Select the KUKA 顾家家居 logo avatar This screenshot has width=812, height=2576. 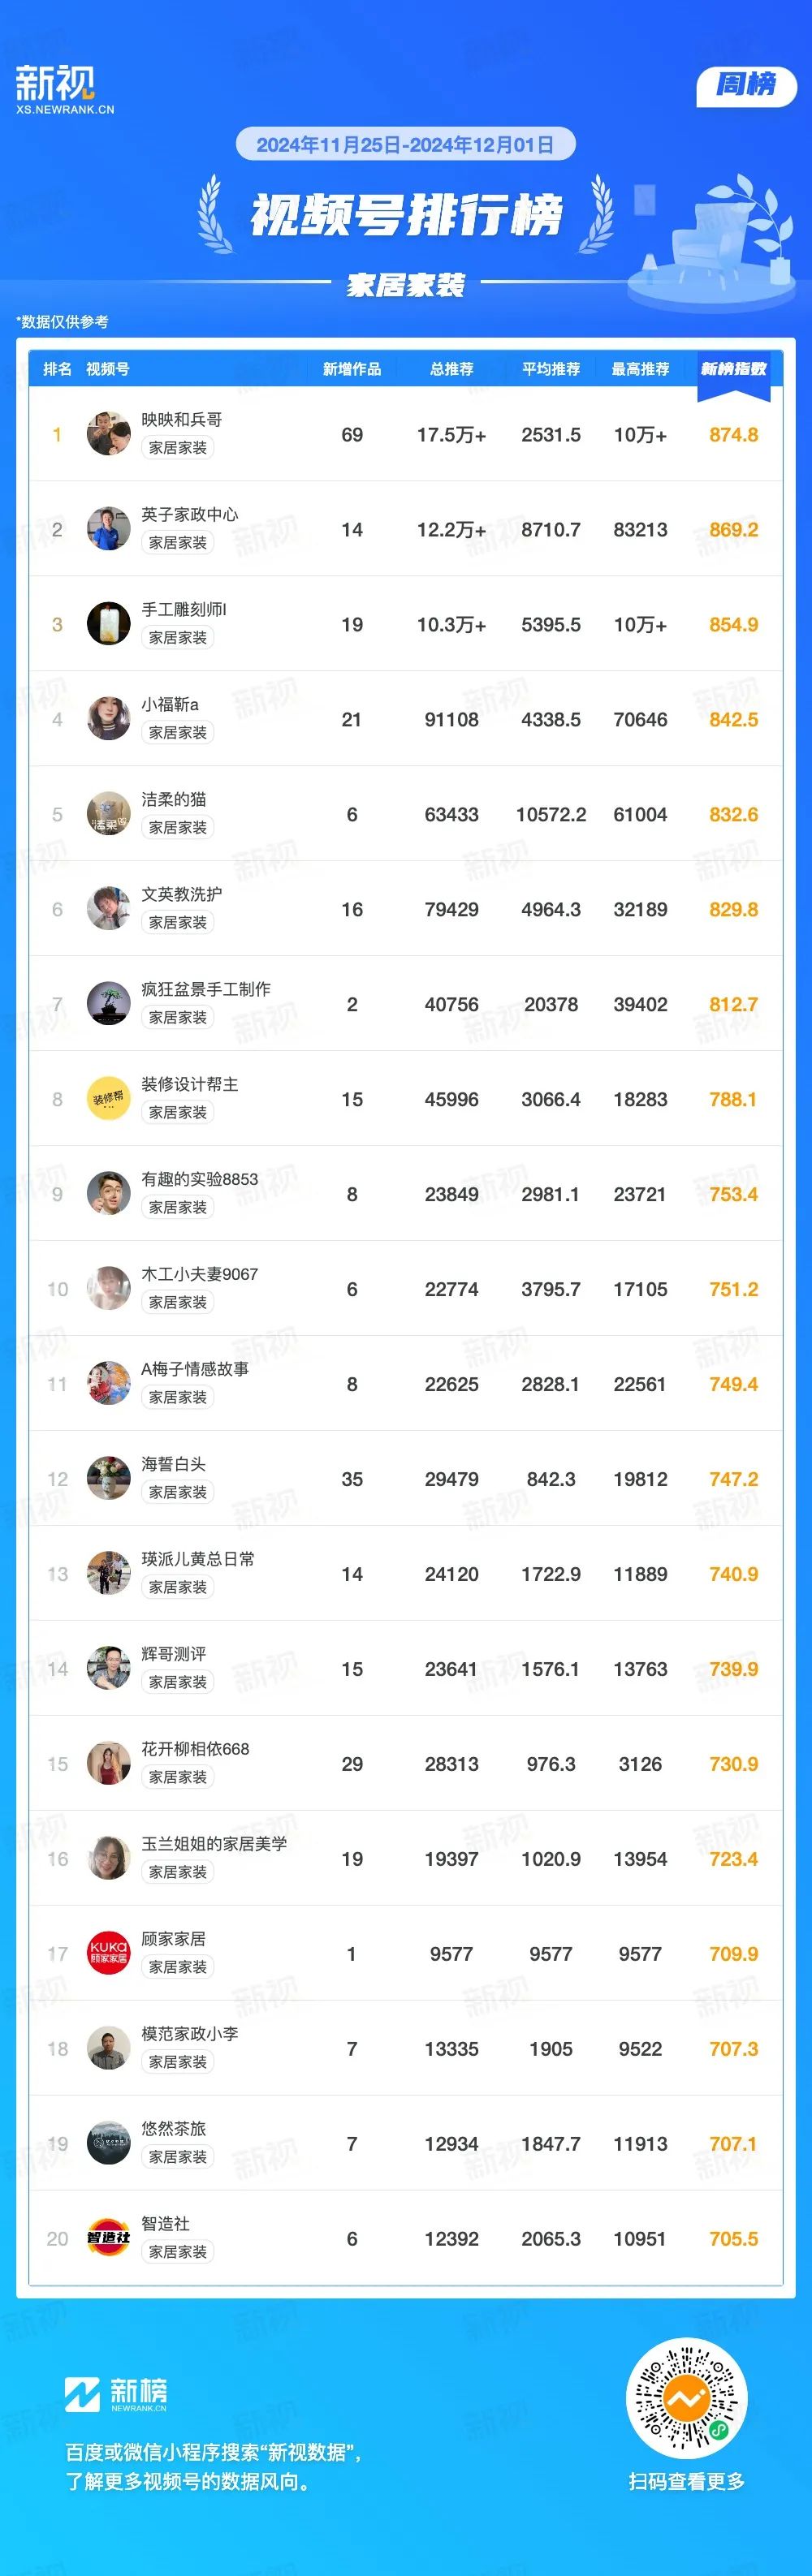(108, 1953)
